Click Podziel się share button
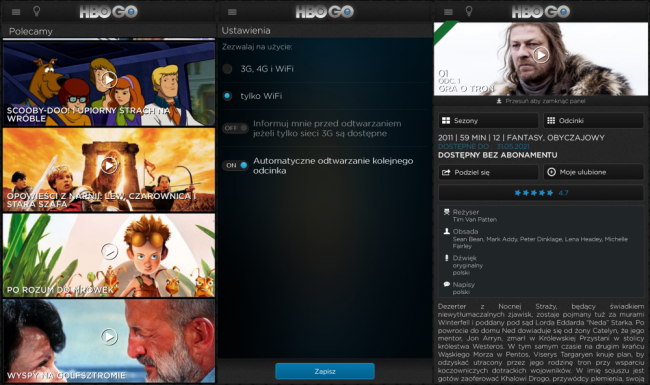Screen dimensions: 650x385 pyautogui.click(x=488, y=172)
